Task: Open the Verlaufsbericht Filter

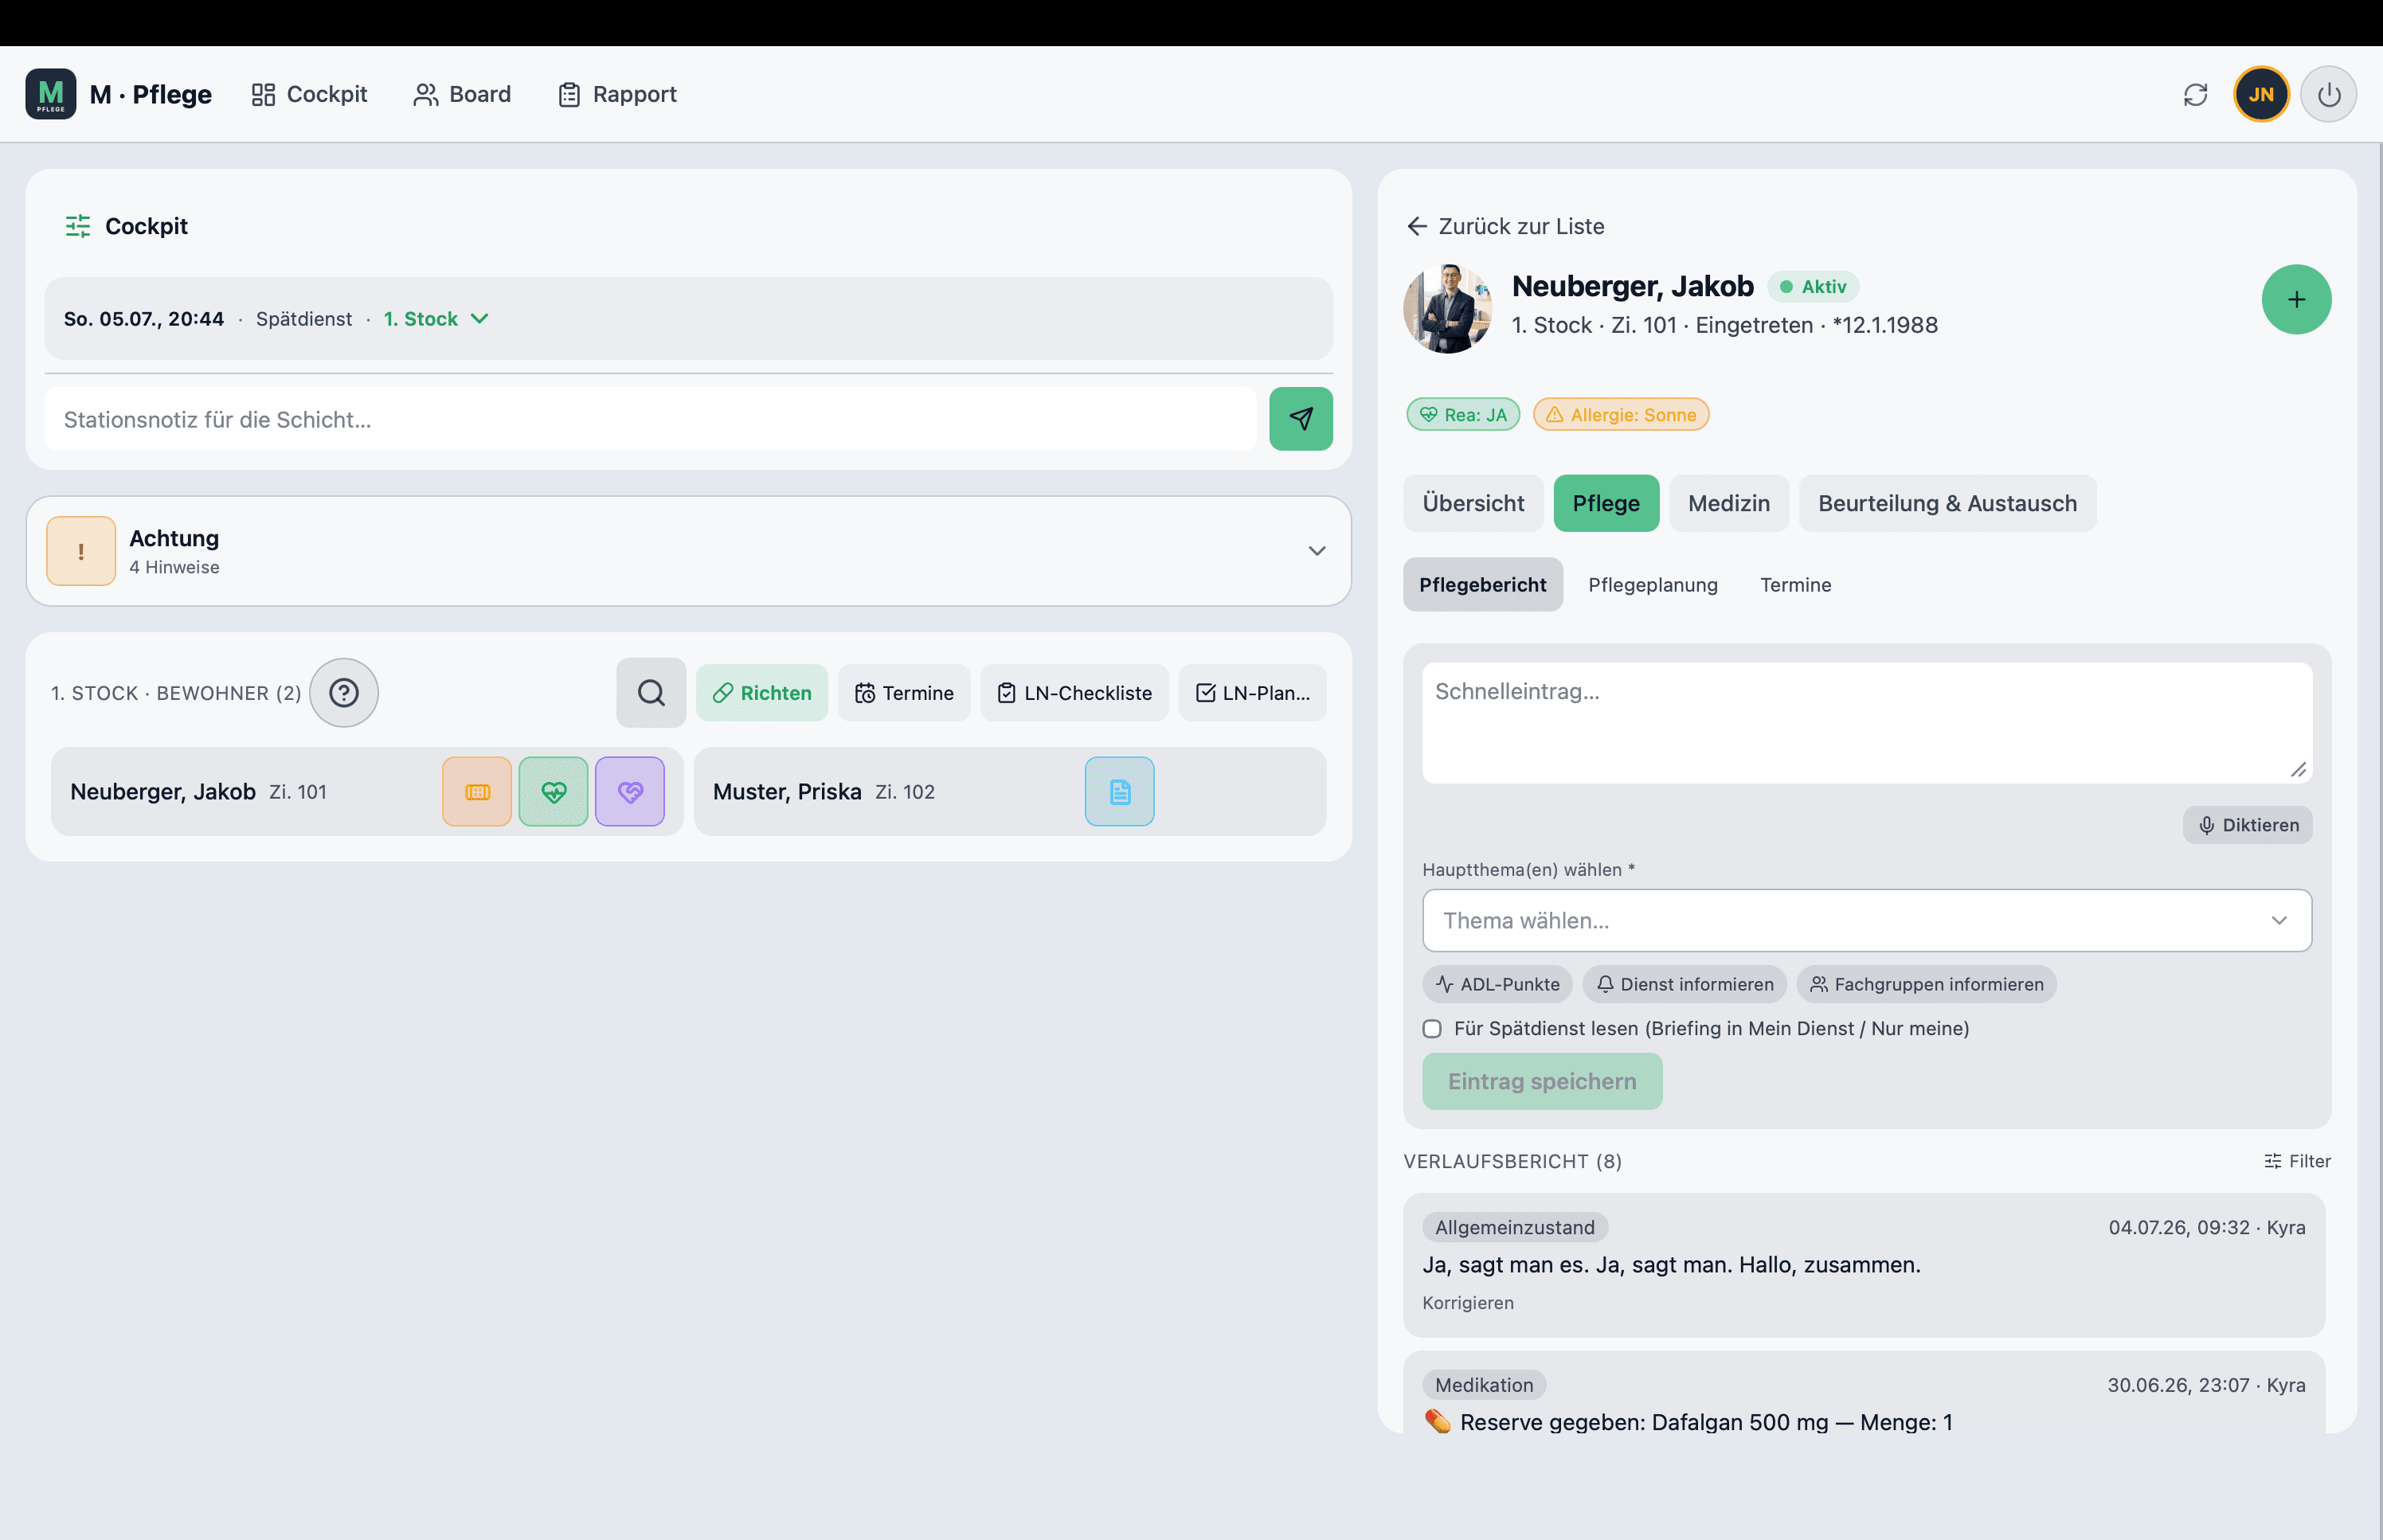Action: [x=2297, y=1161]
